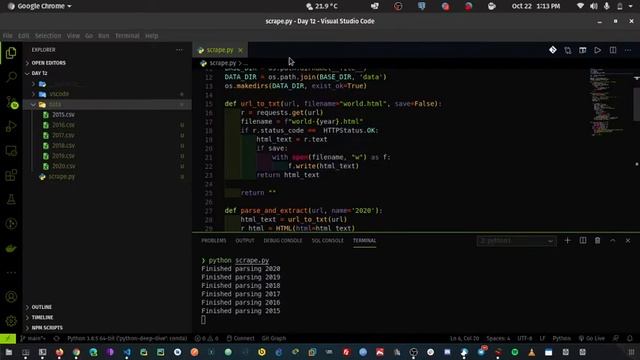Collapse the data folder

[55, 104]
